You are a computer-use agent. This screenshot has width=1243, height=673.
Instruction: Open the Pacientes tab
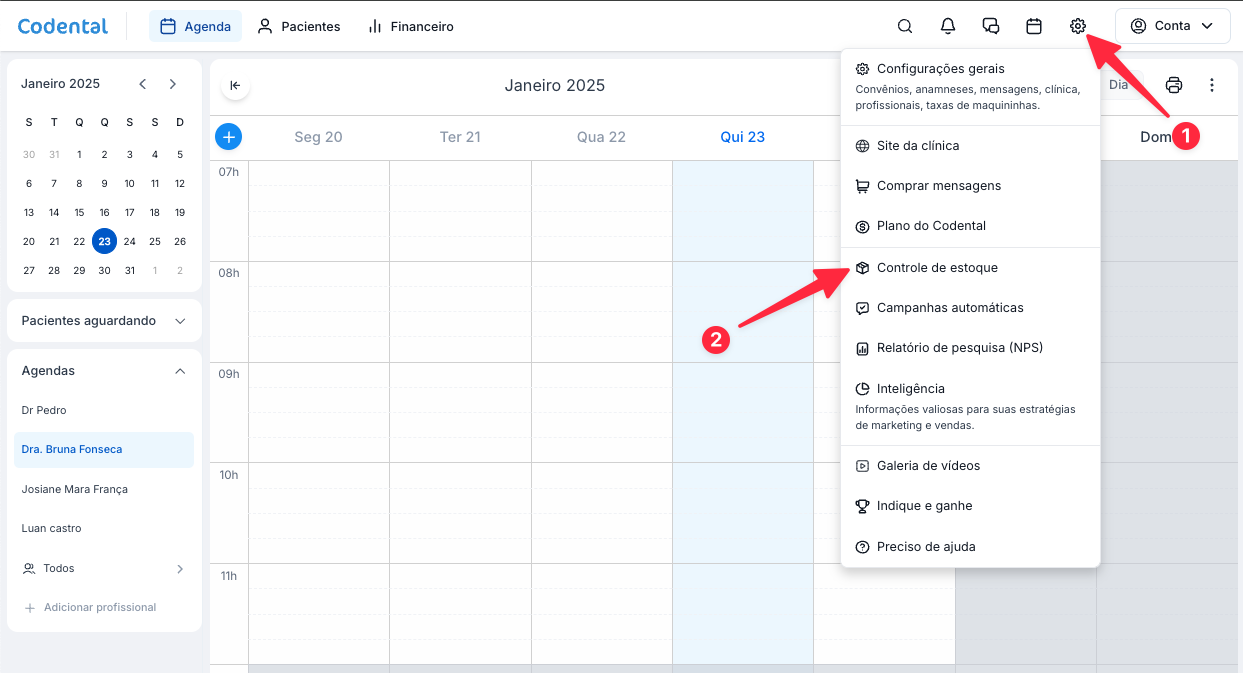tap(299, 27)
